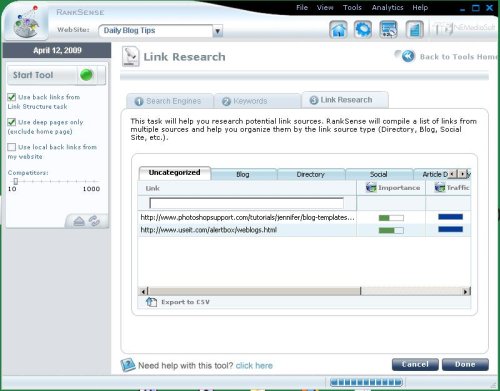Click the Link filter input field

(247, 203)
